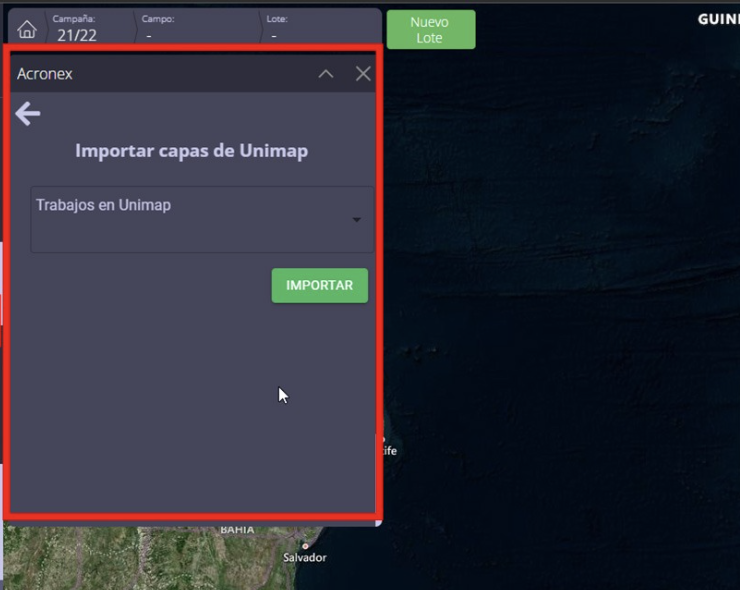The image size is (740, 590).
Task: Click the Salvador city label on map
Action: point(304,557)
